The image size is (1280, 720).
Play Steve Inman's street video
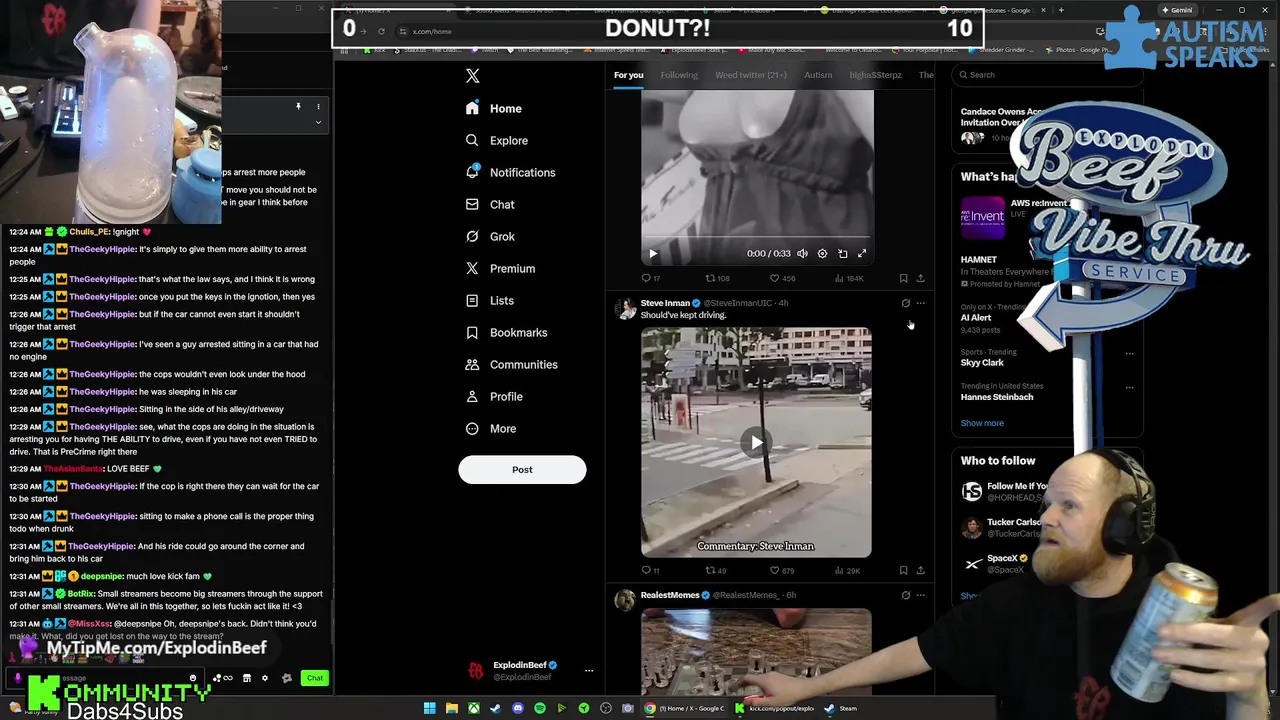[756, 442]
